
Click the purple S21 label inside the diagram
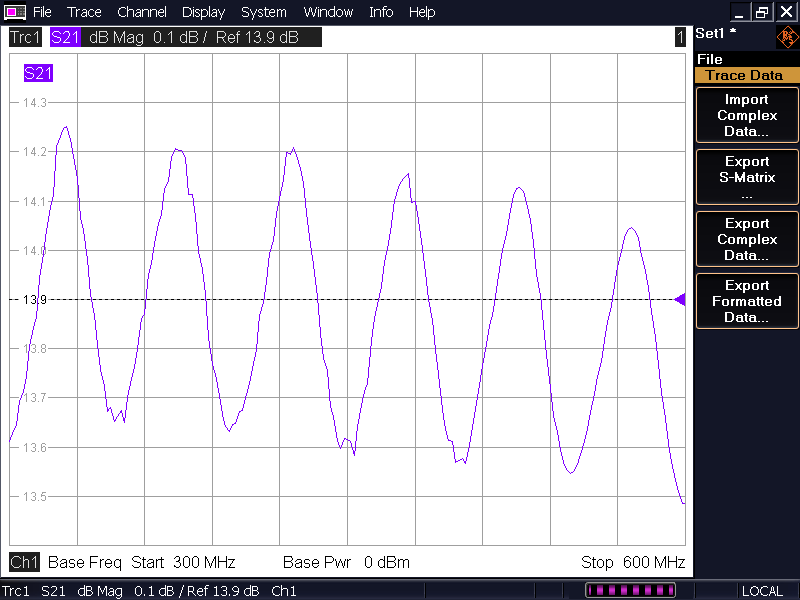pyautogui.click(x=38, y=73)
